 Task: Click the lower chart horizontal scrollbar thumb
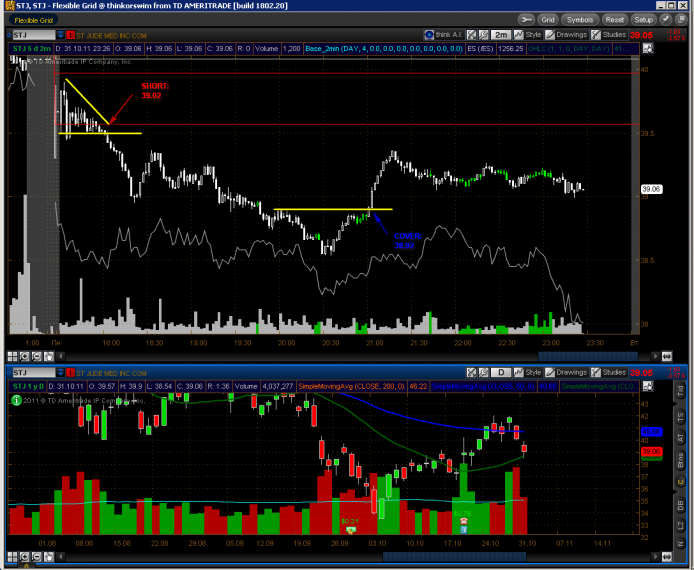[455, 556]
